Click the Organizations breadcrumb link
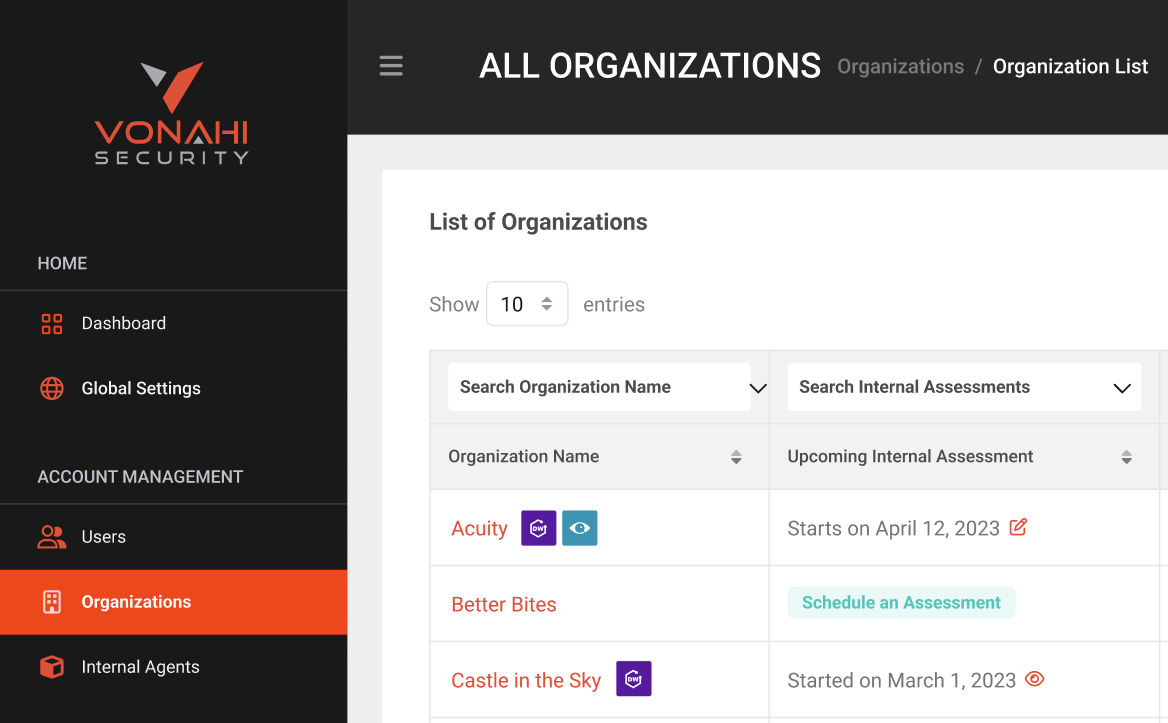The width and height of the screenshot is (1168, 723). (900, 67)
